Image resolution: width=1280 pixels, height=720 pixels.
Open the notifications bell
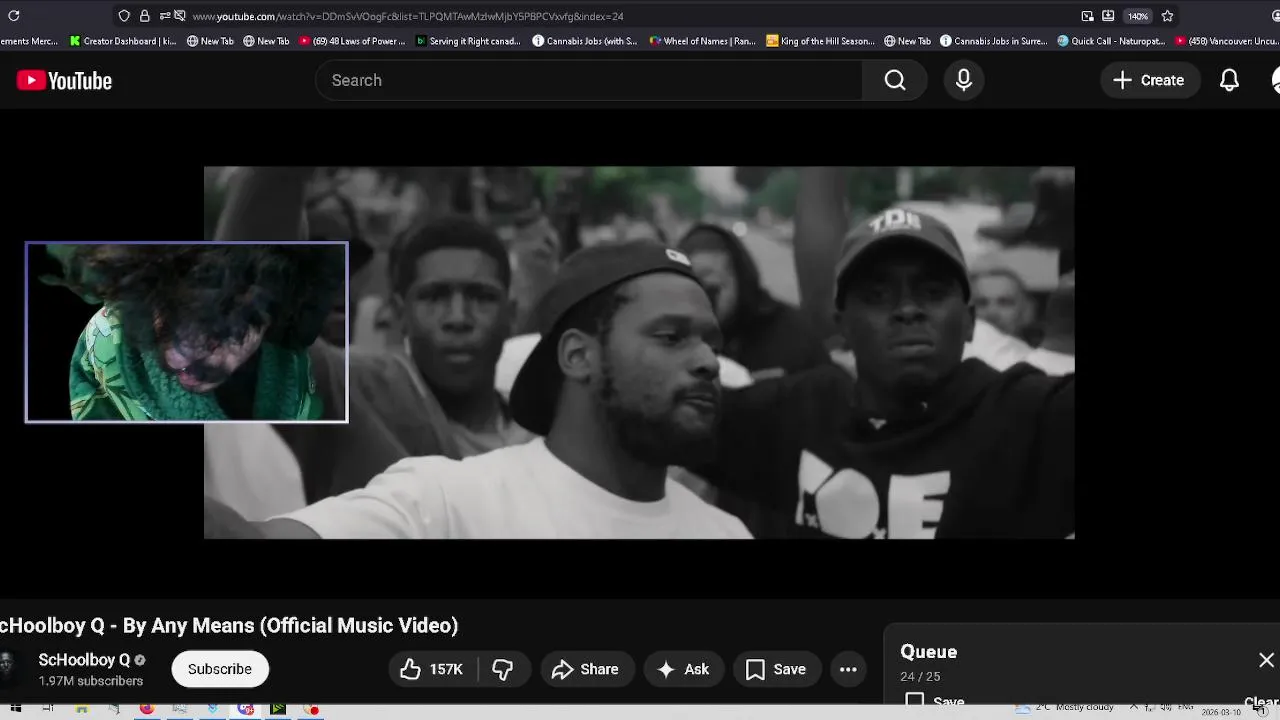pos(1229,80)
